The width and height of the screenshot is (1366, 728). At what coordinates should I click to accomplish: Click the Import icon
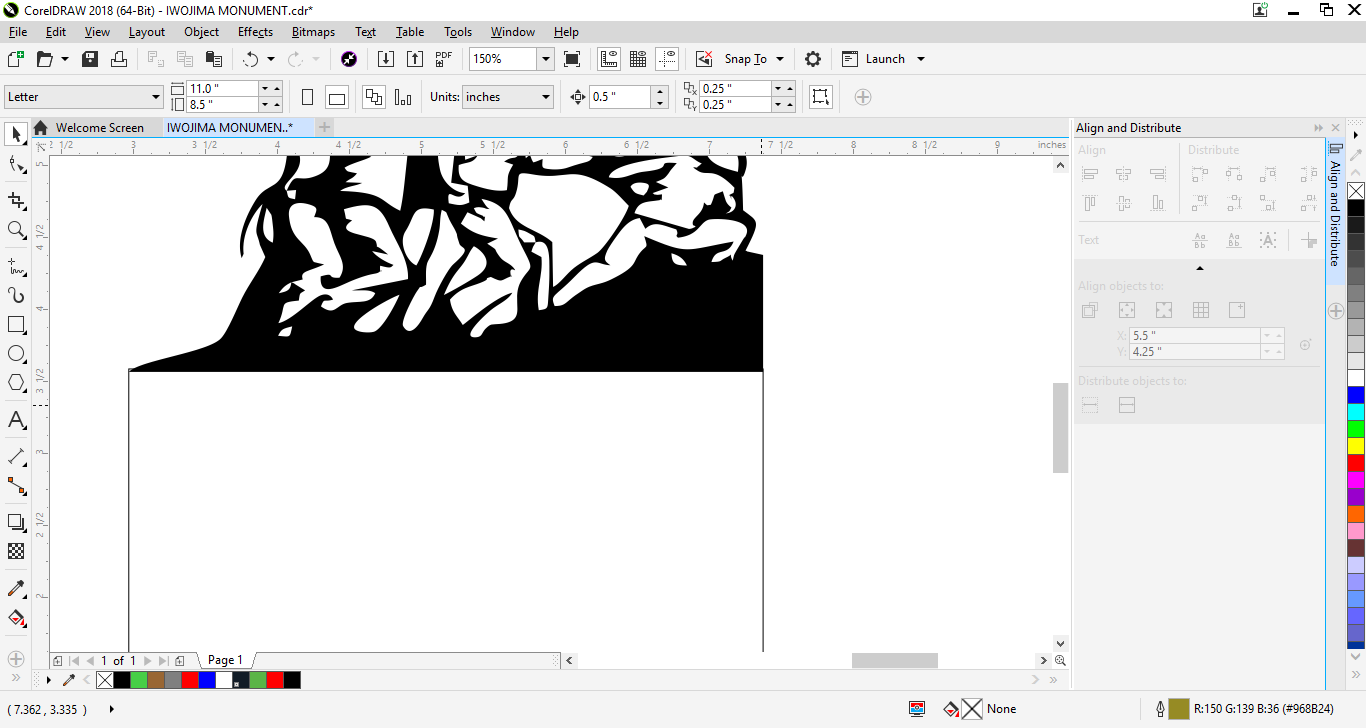click(x=386, y=59)
